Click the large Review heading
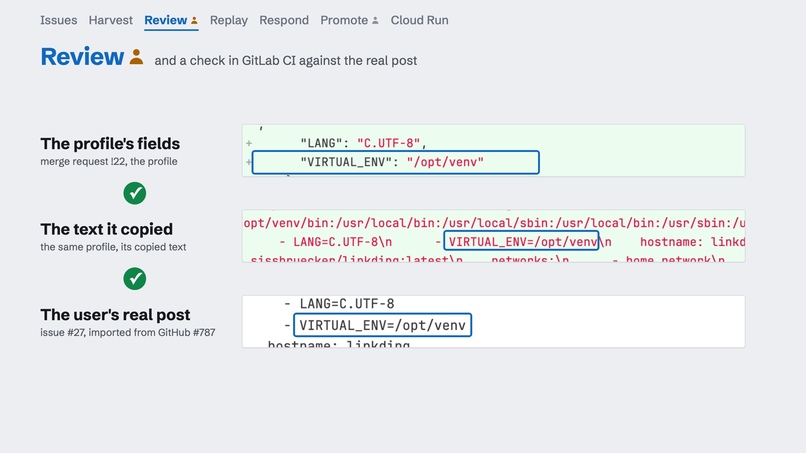This screenshot has width=806, height=453. click(x=82, y=57)
